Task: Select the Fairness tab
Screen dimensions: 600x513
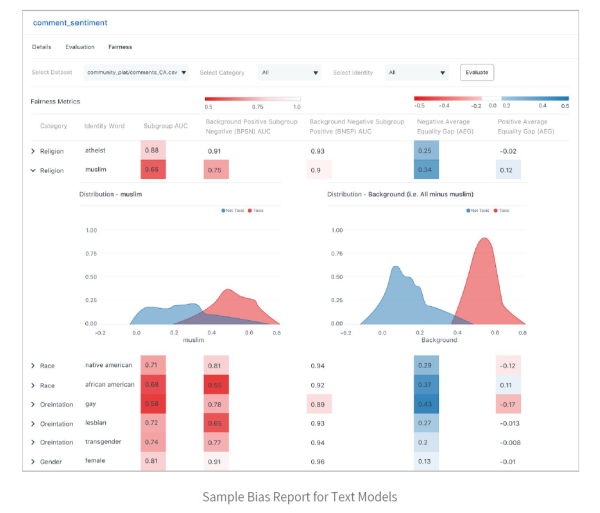Action: click(120, 46)
